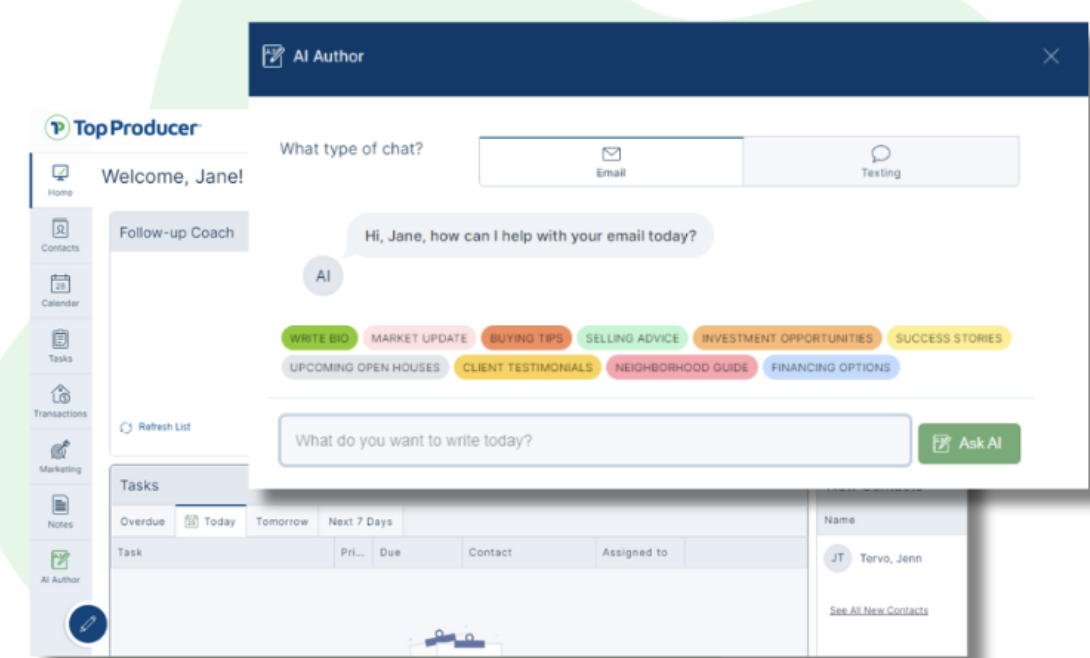Choose the INVESTMENT OPPORTUNITIES prompt chip
Viewport: 1090px width, 658px height.
click(x=787, y=338)
